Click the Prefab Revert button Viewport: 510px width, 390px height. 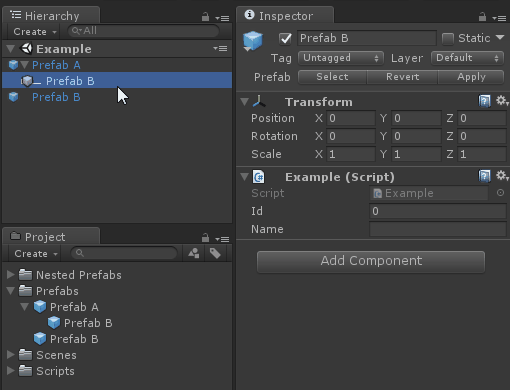[402, 77]
